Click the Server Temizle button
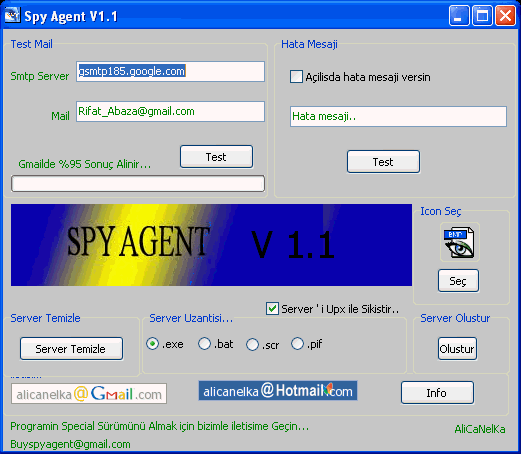This screenshot has height=454, width=521. coord(71,349)
